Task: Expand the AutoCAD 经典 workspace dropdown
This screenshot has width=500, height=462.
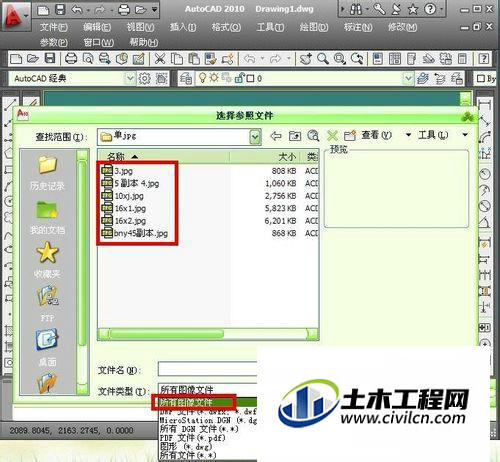Action: click(130, 79)
